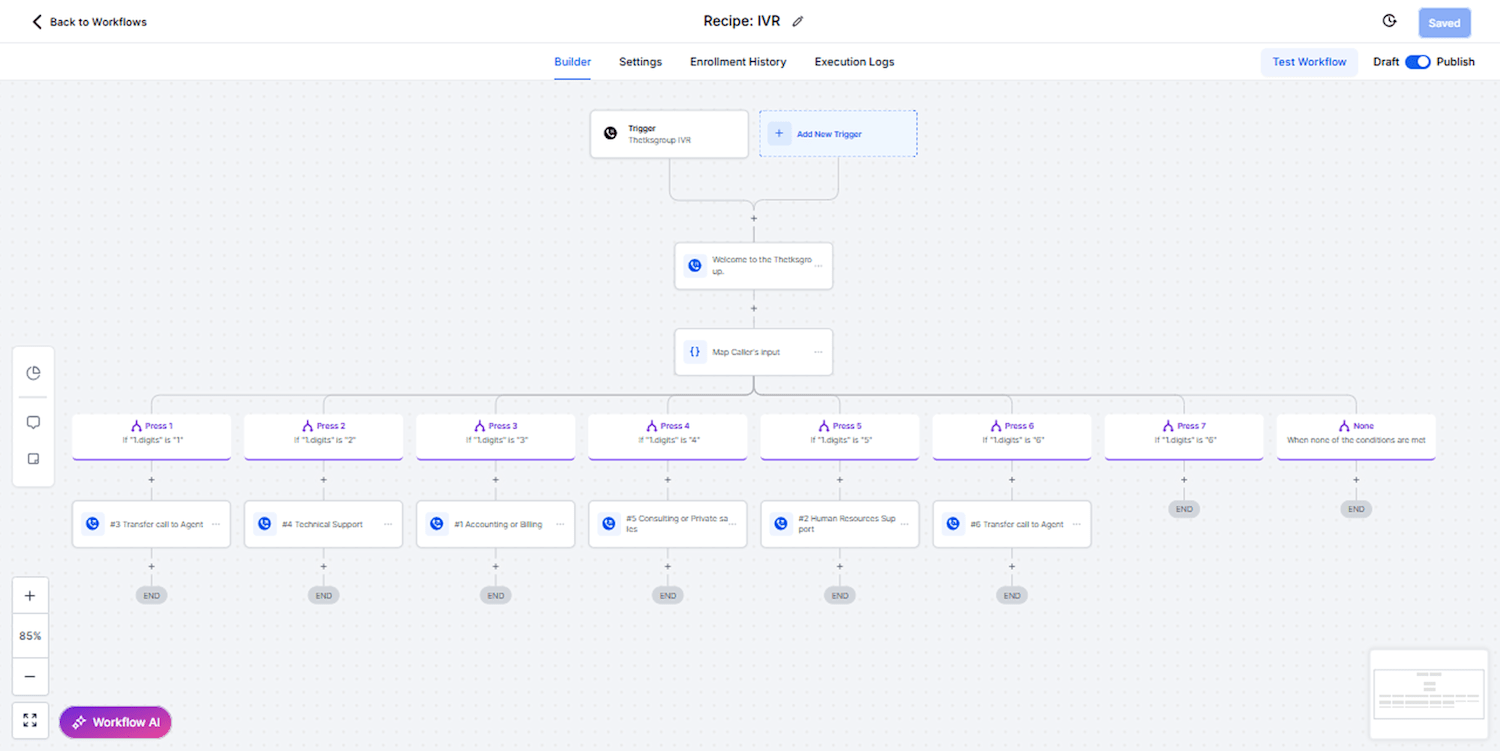Open options menu on Welcome message step
The image size is (1500, 751).
click(819, 266)
